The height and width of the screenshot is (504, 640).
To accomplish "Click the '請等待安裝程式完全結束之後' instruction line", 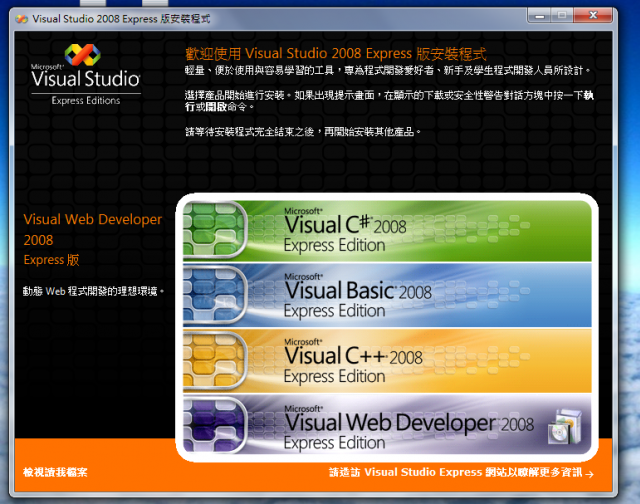I will click(303, 132).
